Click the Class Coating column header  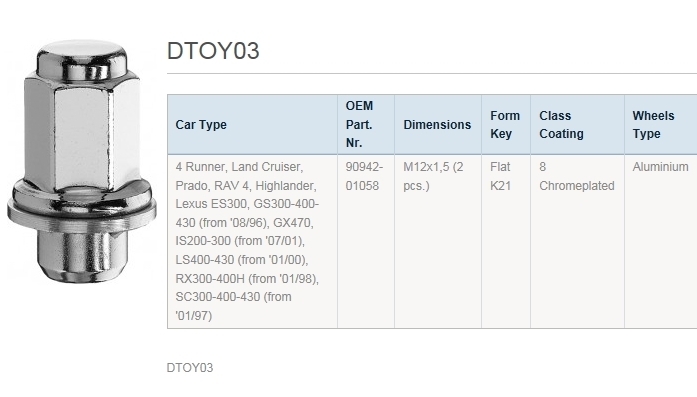[577, 124]
